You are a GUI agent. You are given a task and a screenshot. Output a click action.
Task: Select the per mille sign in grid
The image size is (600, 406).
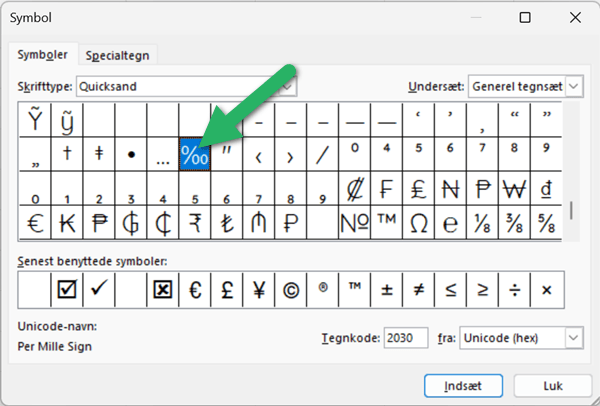coord(193,155)
